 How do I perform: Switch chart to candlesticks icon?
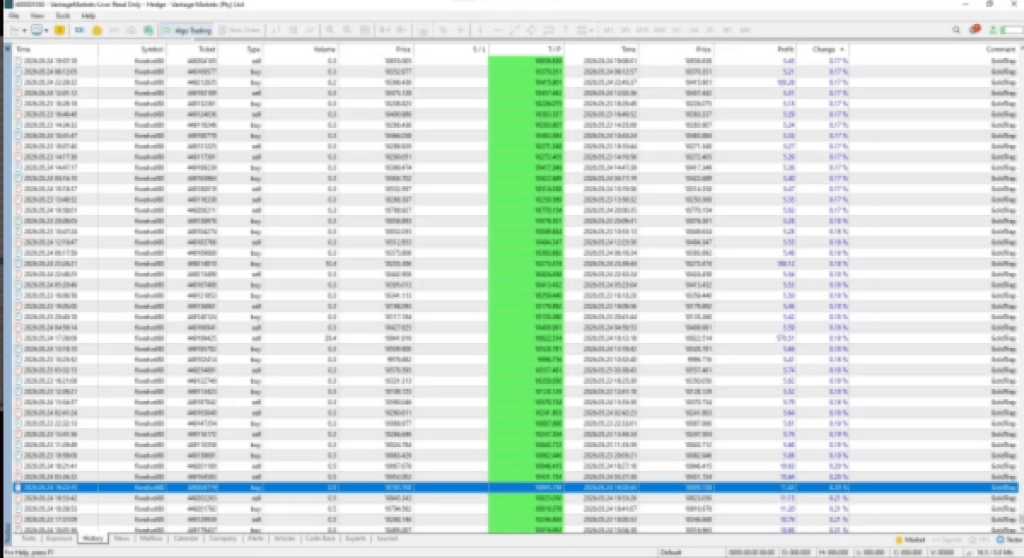pos(293,30)
